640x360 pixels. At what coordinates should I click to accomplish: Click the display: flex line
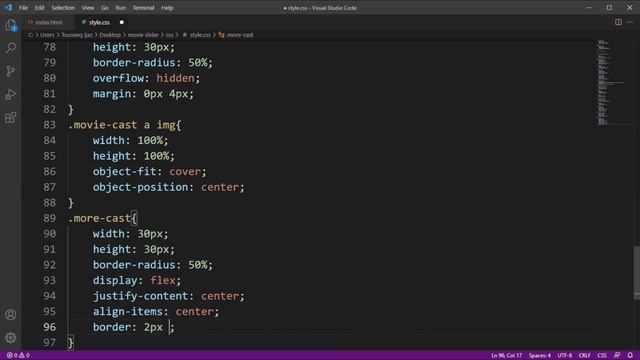click(x=137, y=281)
